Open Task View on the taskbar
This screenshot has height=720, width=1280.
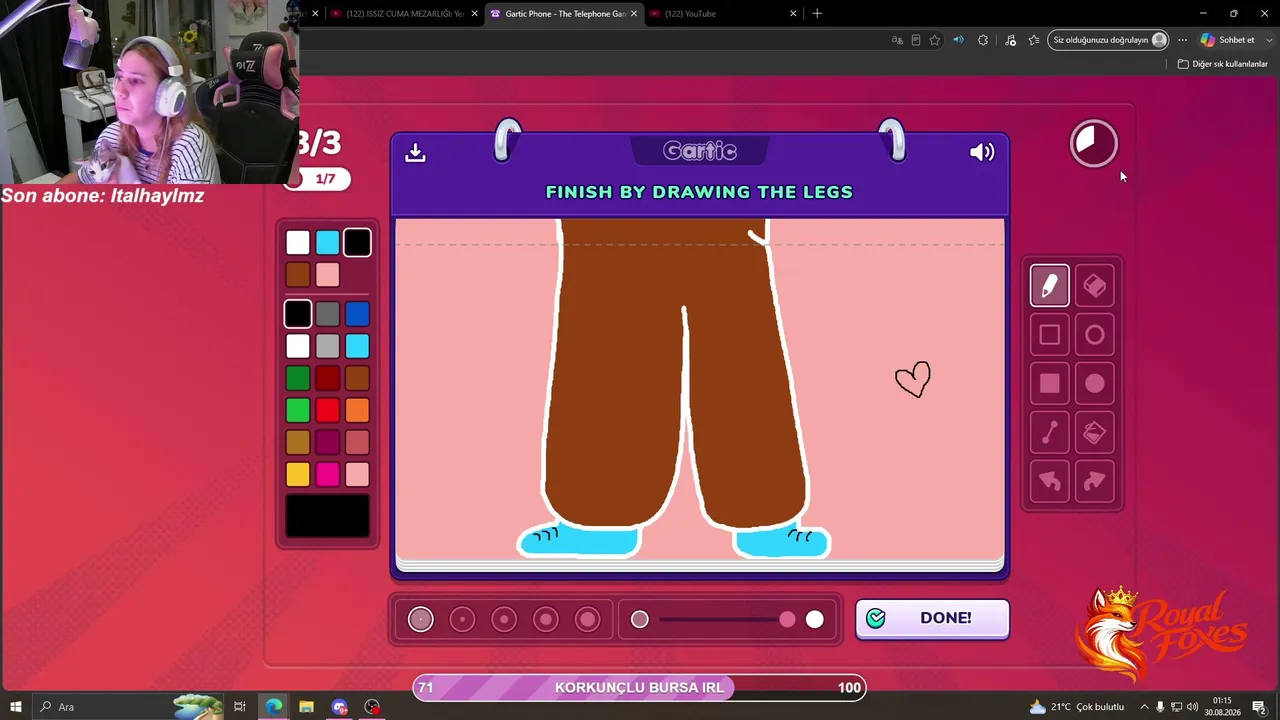240,707
